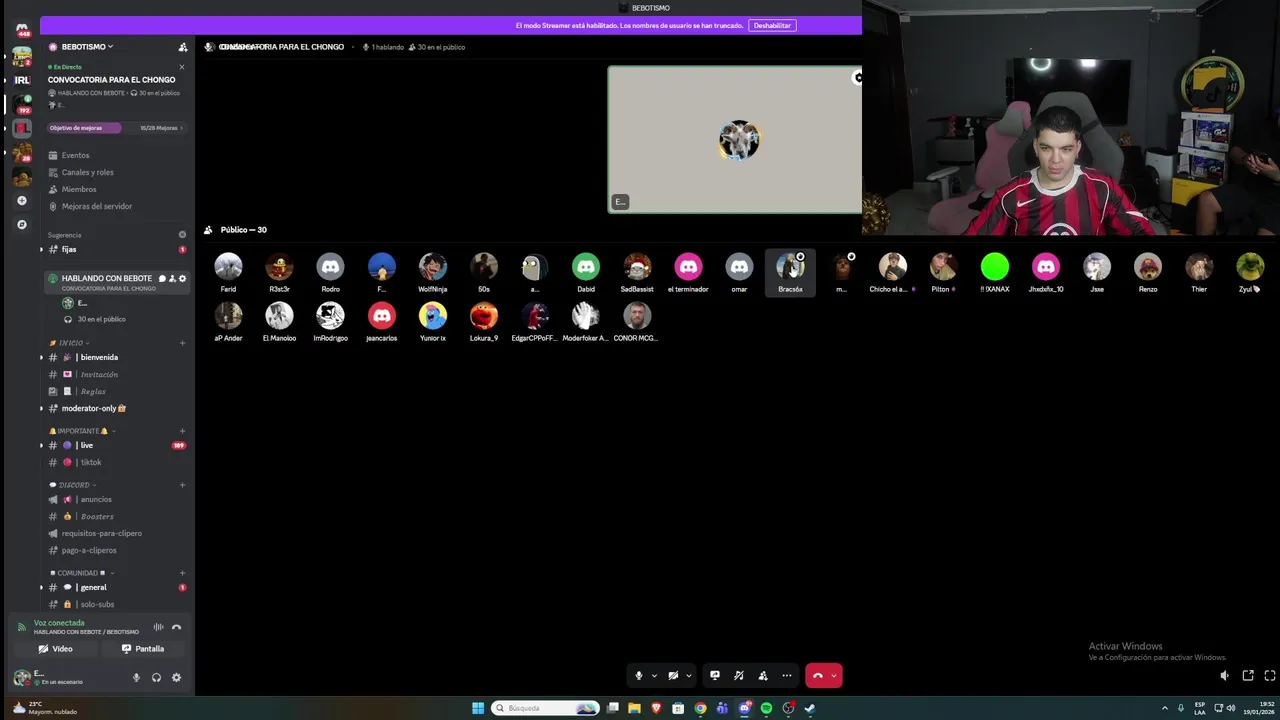This screenshot has height=720, width=1280.
Task: Click the speaker tile on stage
Action: pos(735,139)
